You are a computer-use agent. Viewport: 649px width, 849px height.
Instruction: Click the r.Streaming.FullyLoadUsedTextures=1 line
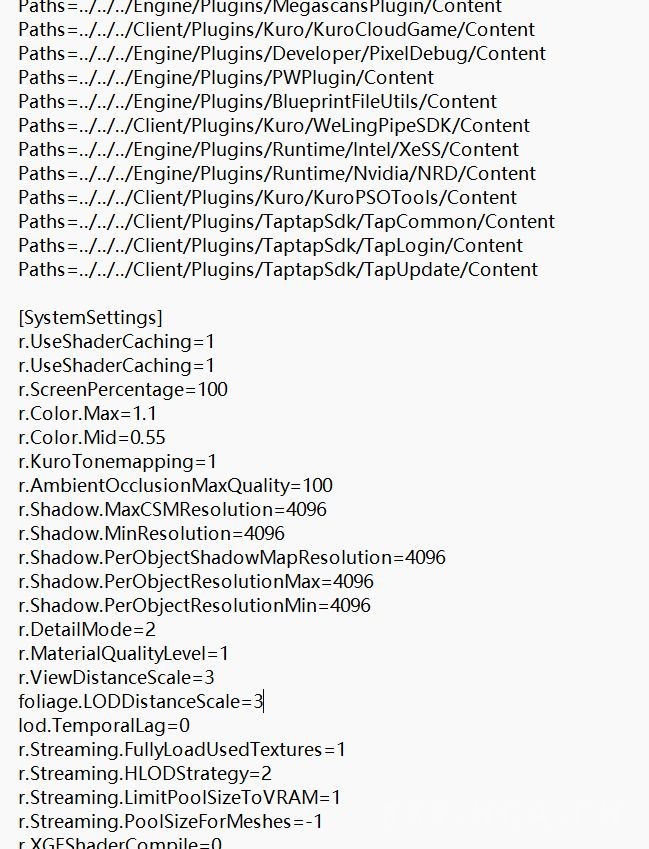182,750
